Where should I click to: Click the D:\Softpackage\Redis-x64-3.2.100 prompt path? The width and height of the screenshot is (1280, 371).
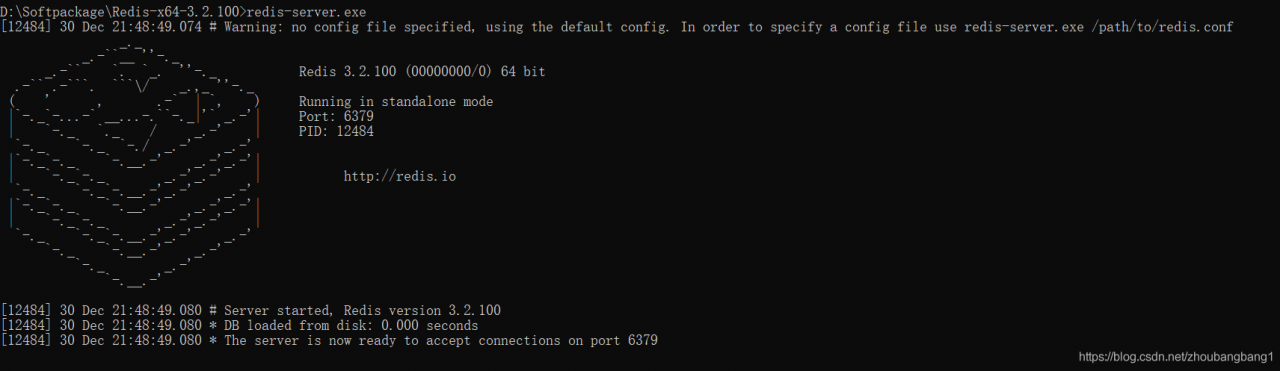point(120,12)
